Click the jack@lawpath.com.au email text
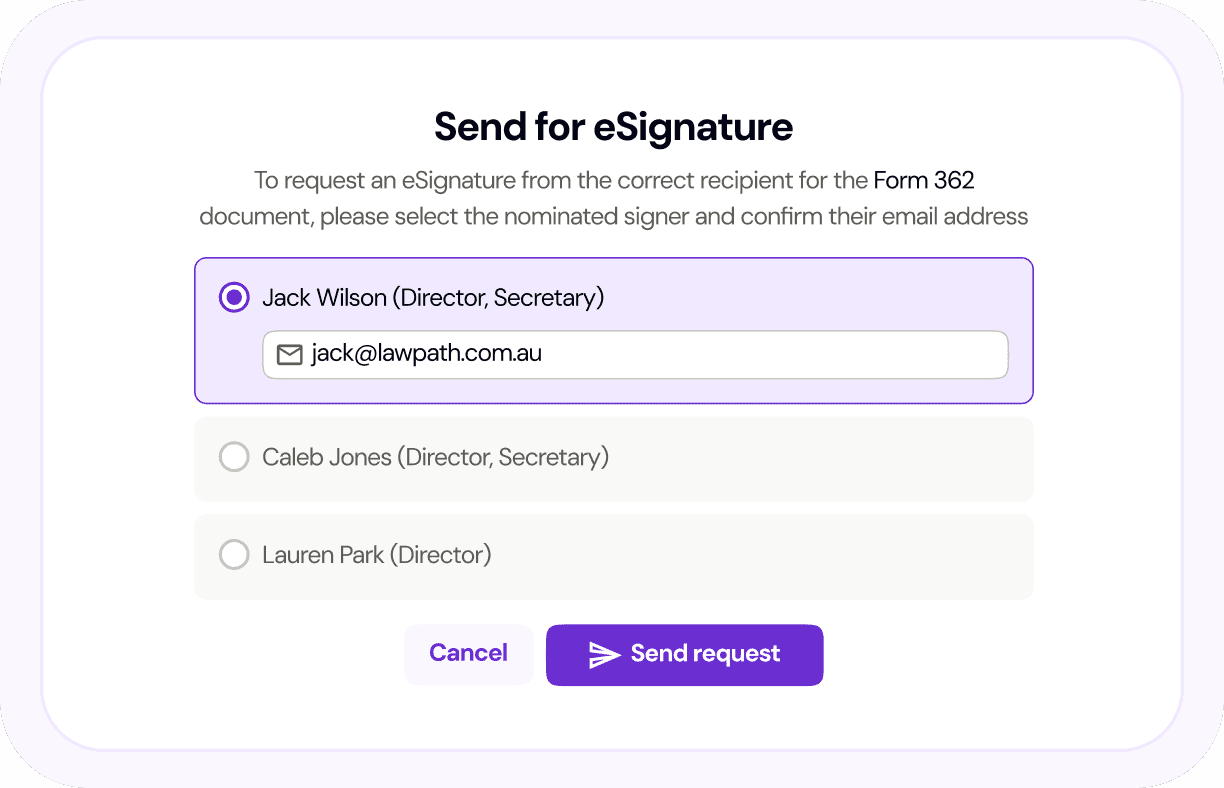The height and width of the screenshot is (788, 1224). (426, 354)
